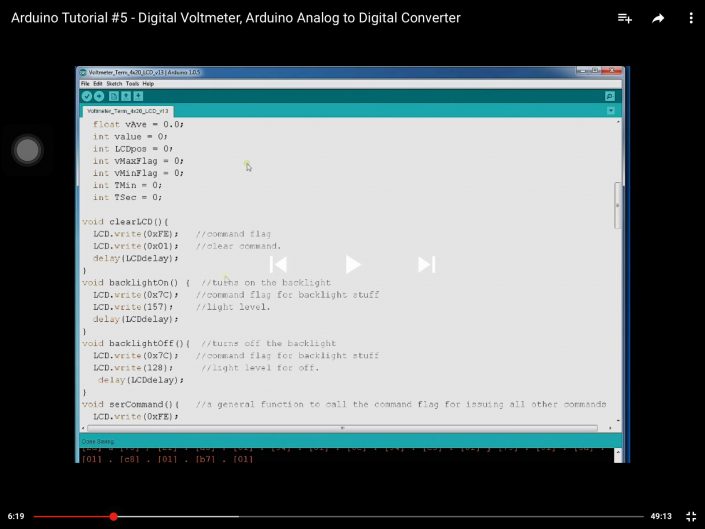Viewport: 705px width, 529px height.
Task: Click the 'void backlightOn()' code line
Action: tap(136, 283)
